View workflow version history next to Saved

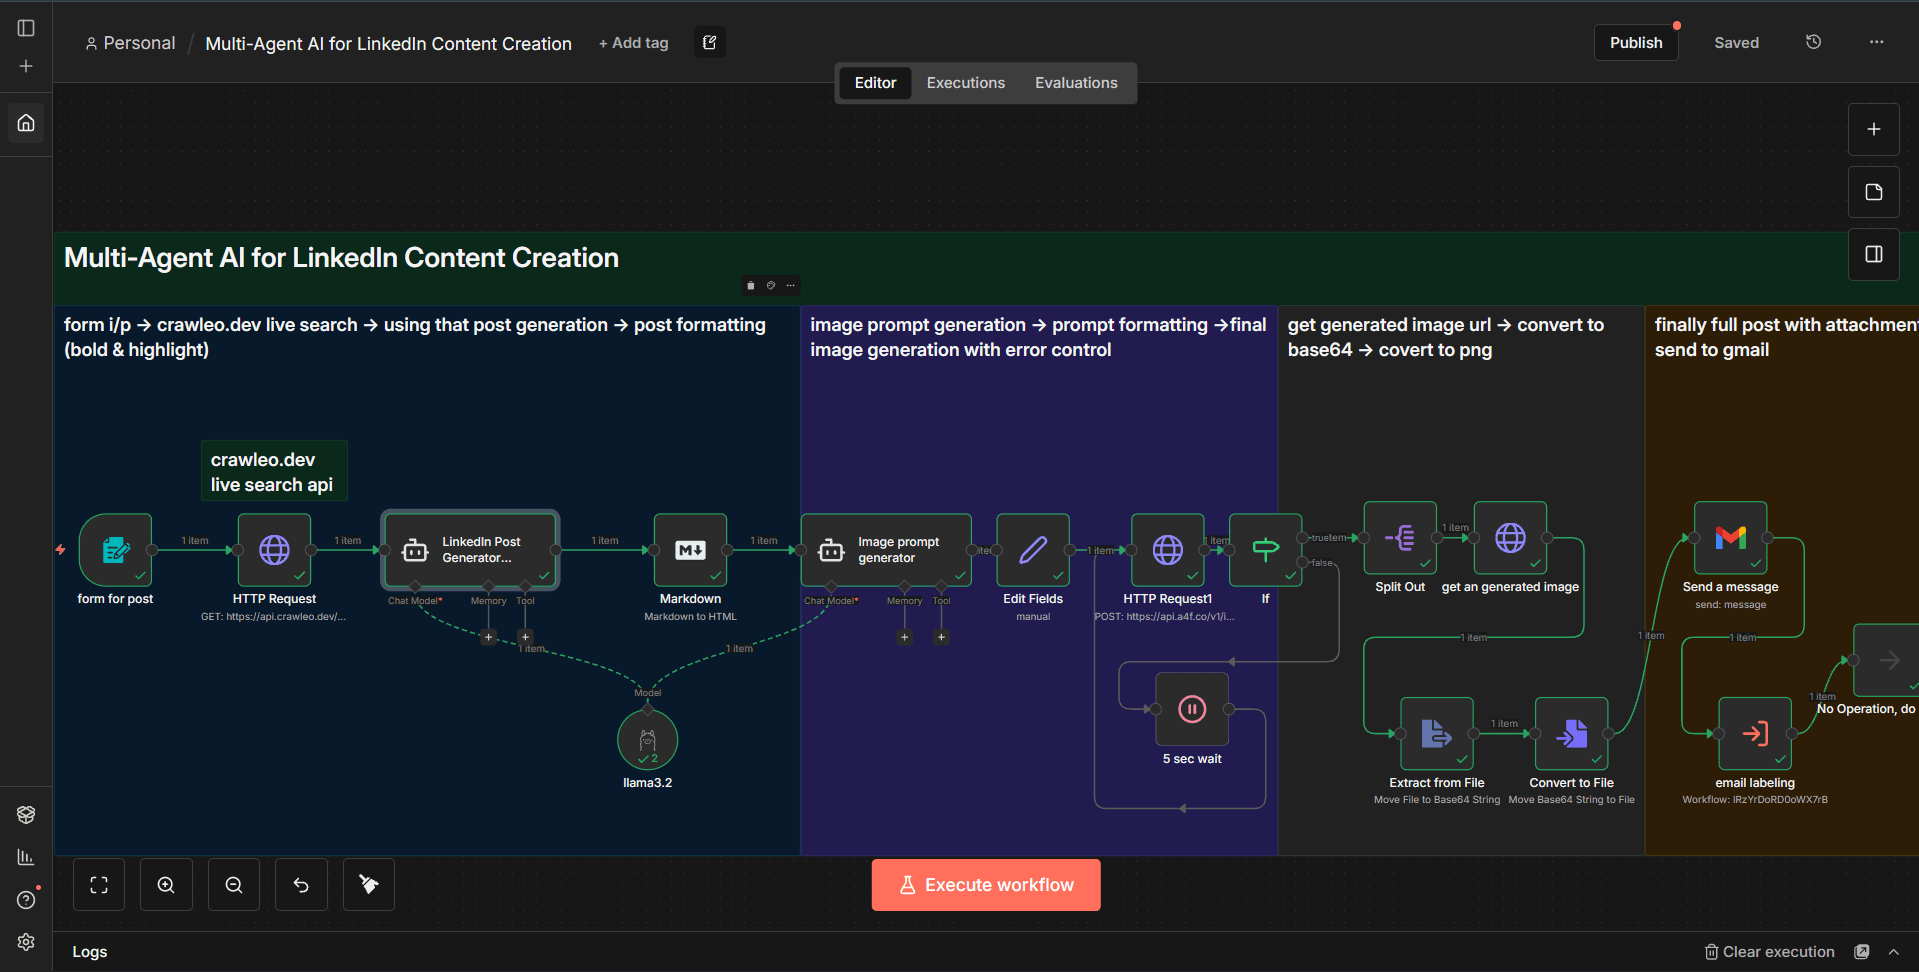(1812, 42)
